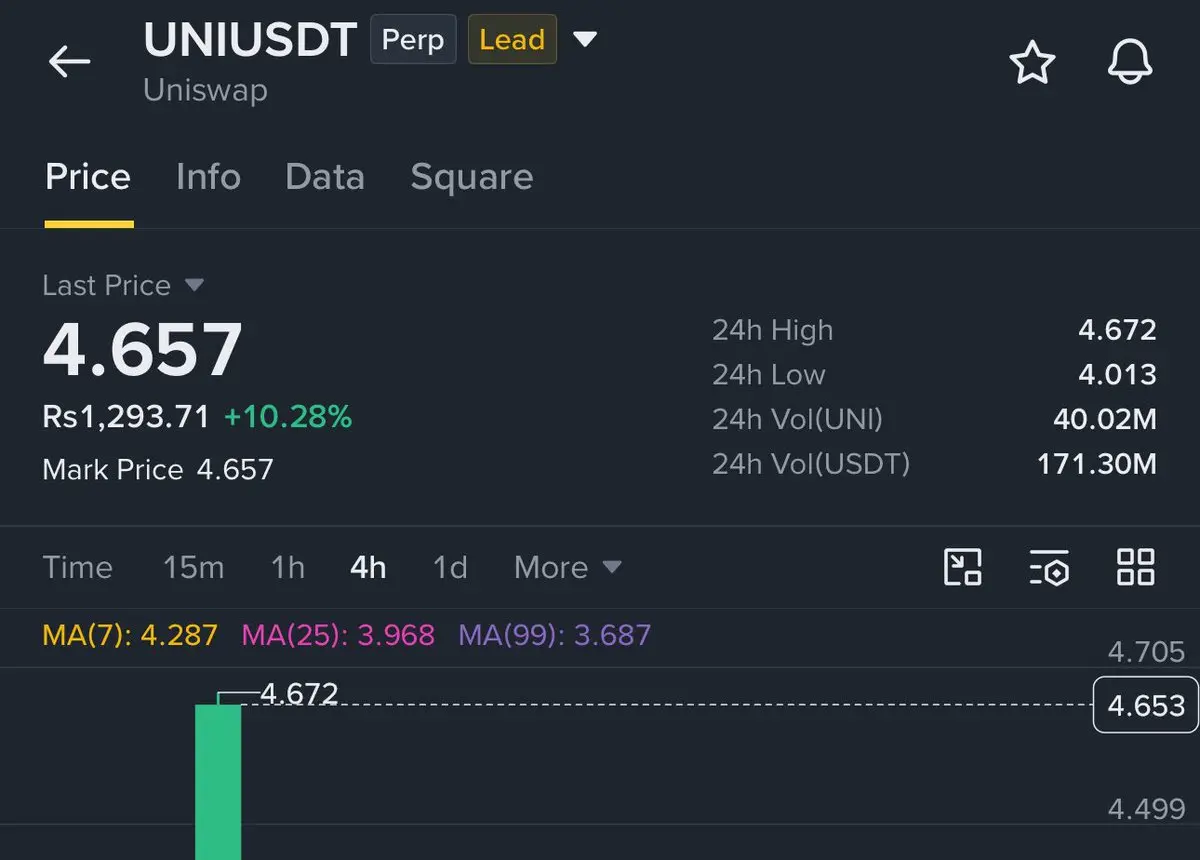Tap the 4.705 axis price label
This screenshot has width=1200, height=860.
(1146, 652)
